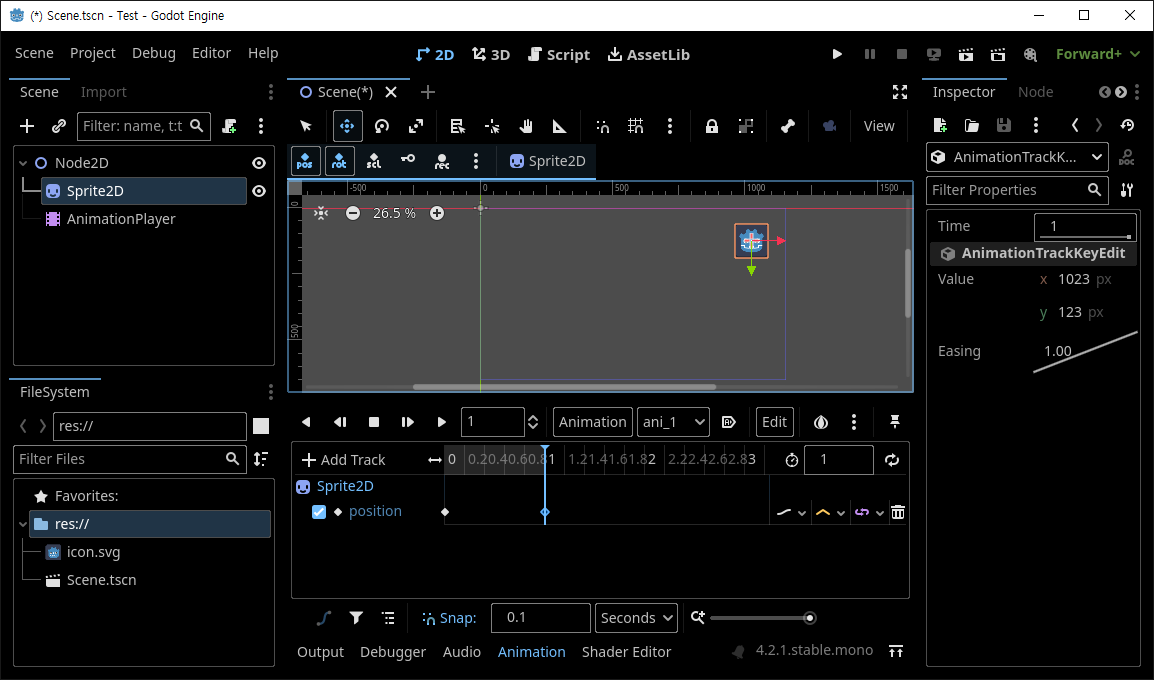Open the ani_1 animation dropdown
The image size is (1154, 680).
(673, 422)
